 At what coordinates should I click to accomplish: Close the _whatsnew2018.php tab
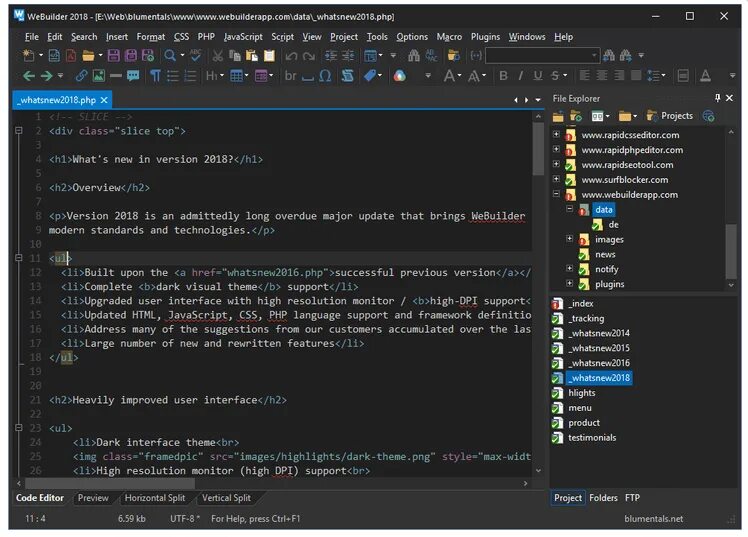104,100
